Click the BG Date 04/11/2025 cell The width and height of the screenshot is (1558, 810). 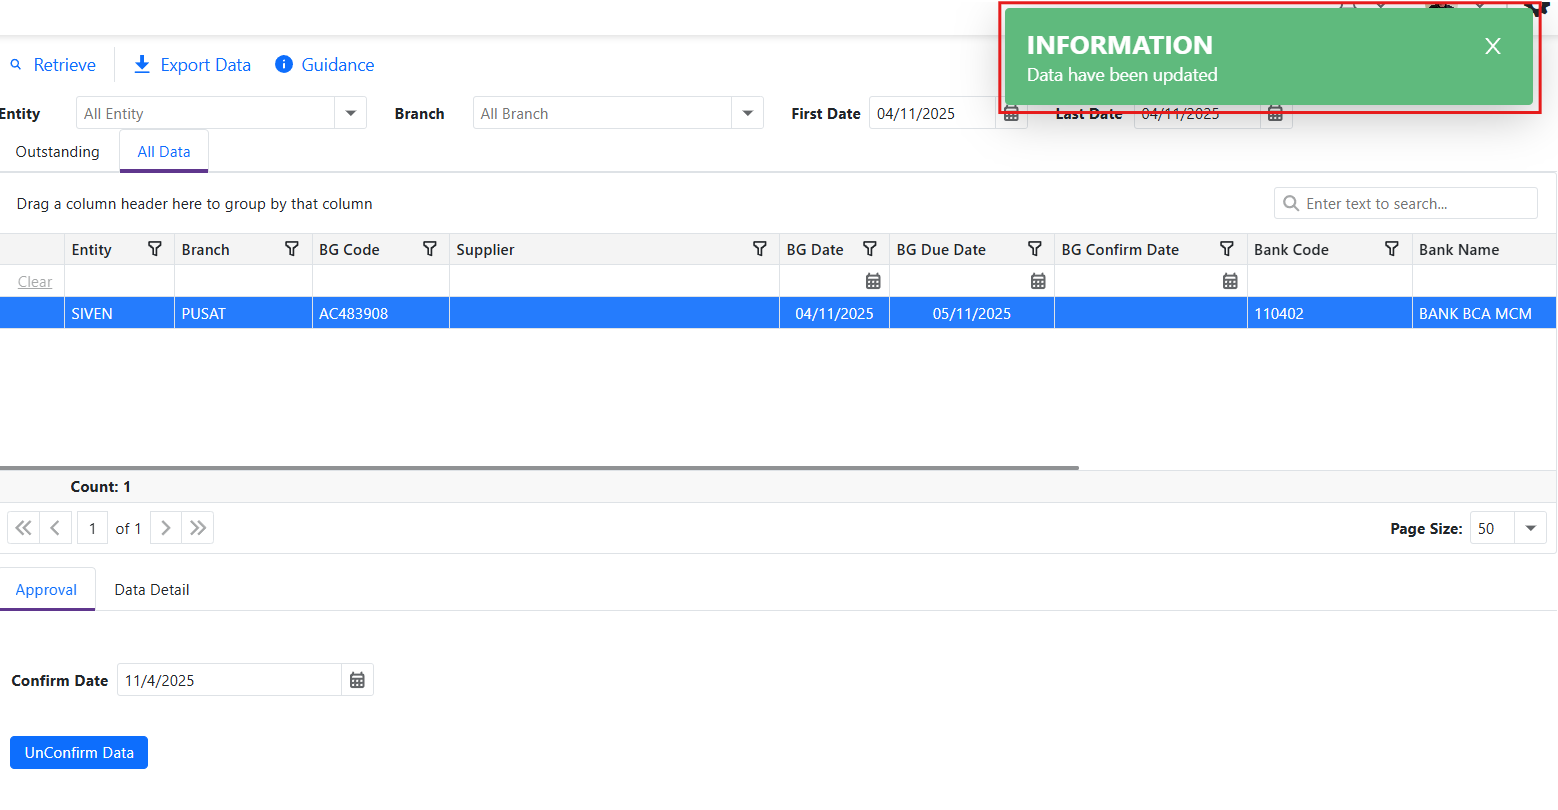[834, 313]
